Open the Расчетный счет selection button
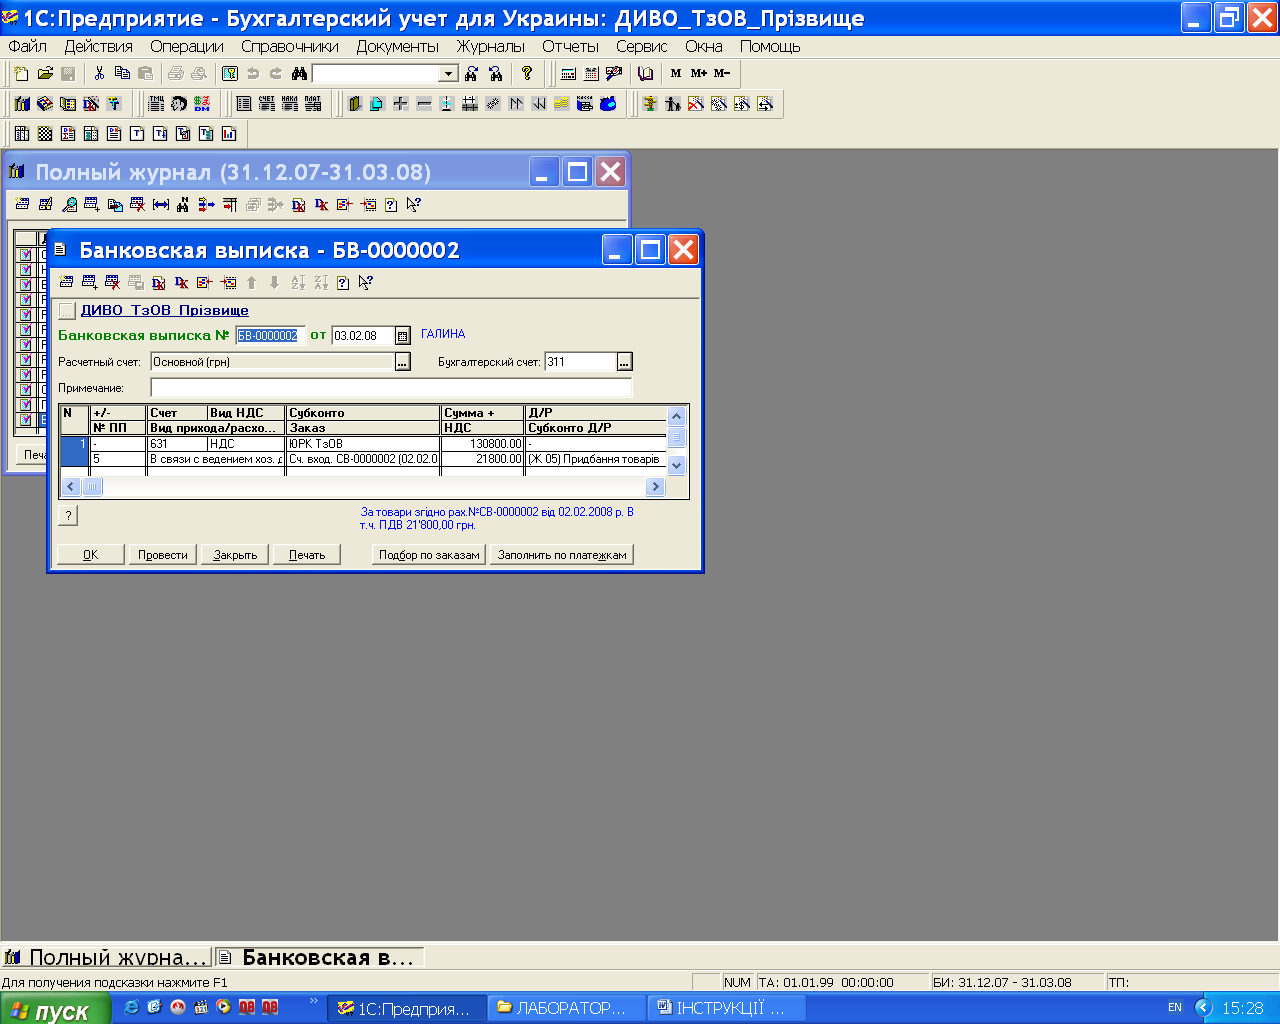The image size is (1280, 1024). click(x=403, y=362)
